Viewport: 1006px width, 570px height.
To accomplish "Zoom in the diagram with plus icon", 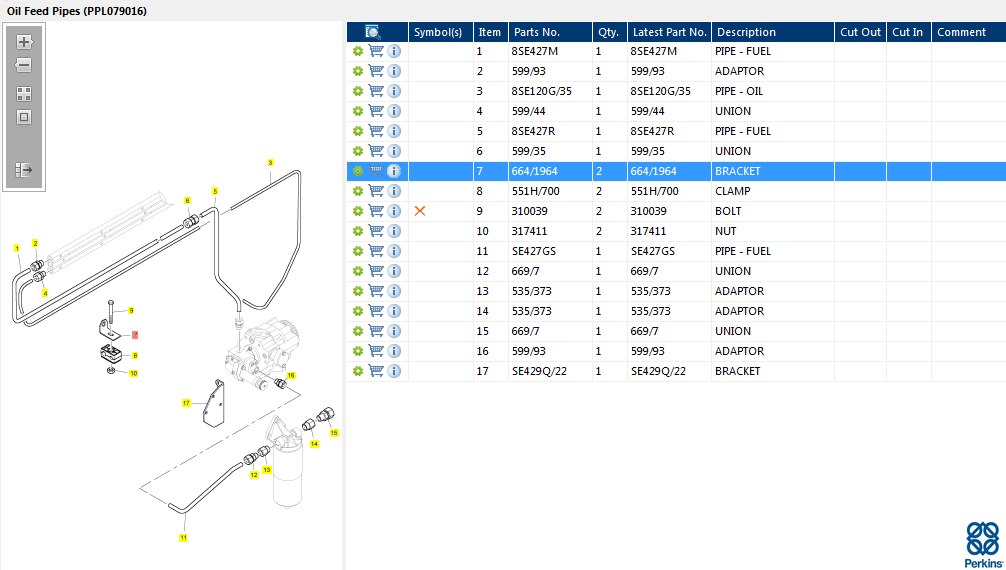I will pyautogui.click(x=24, y=42).
